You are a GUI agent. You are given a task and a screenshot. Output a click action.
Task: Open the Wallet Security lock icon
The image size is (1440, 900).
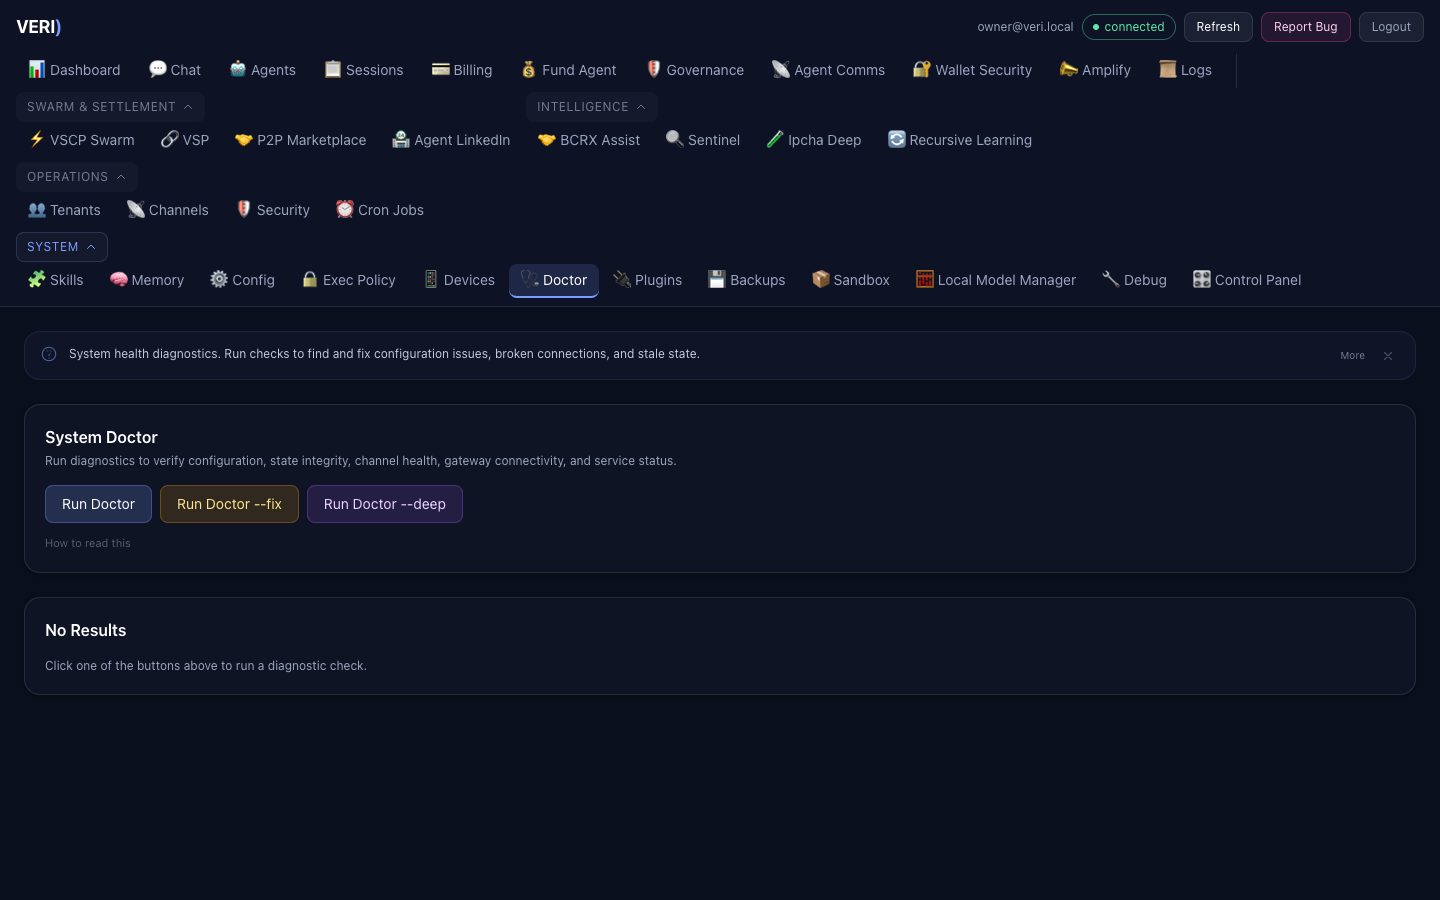921,69
